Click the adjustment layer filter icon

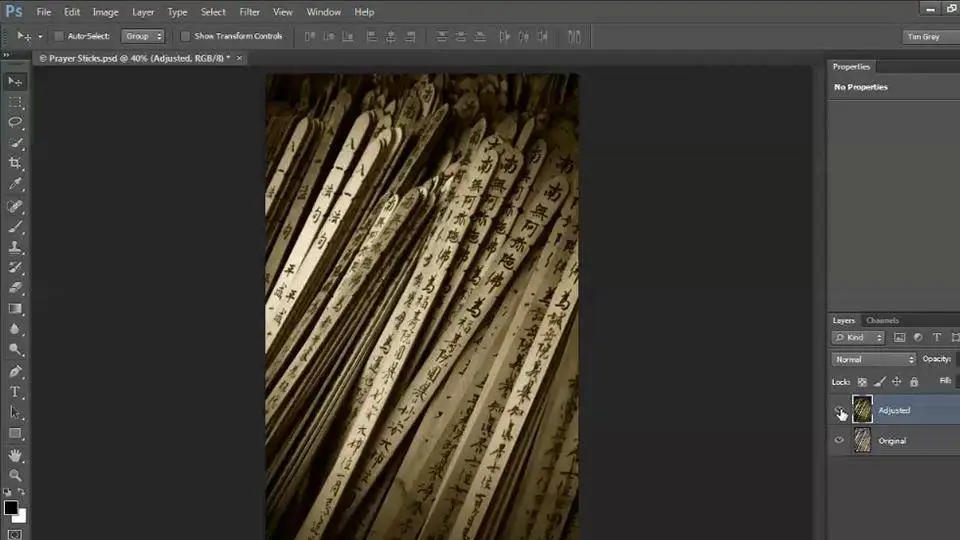pyautogui.click(x=918, y=337)
